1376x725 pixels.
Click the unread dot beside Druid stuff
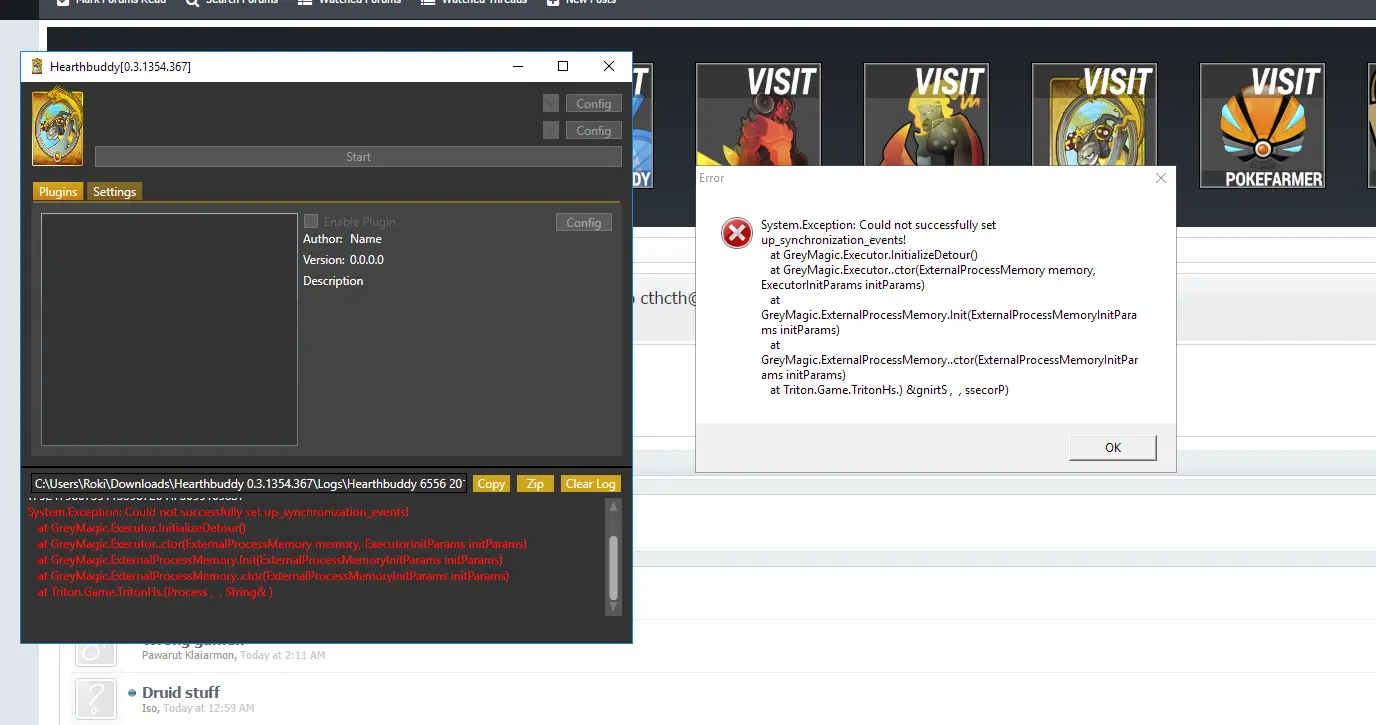pyautogui.click(x=132, y=693)
